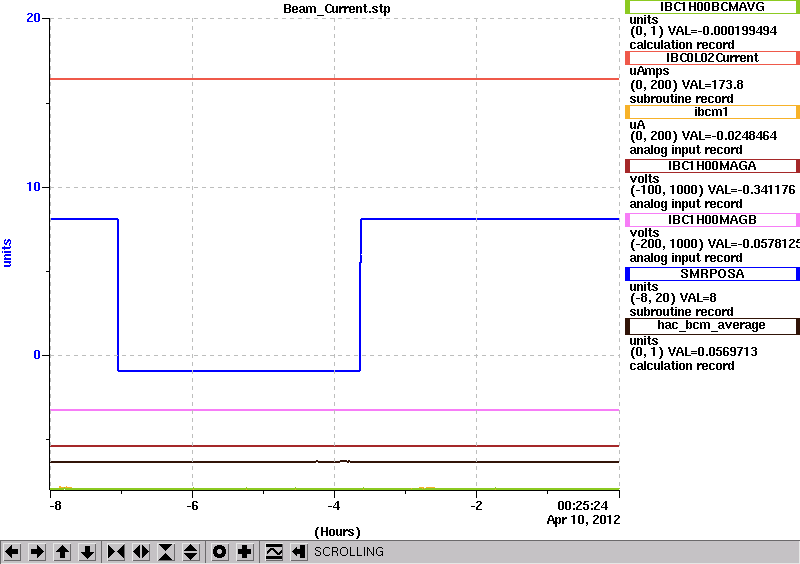
Task: Shift the plot up with the up arrow
Action: coord(62,552)
